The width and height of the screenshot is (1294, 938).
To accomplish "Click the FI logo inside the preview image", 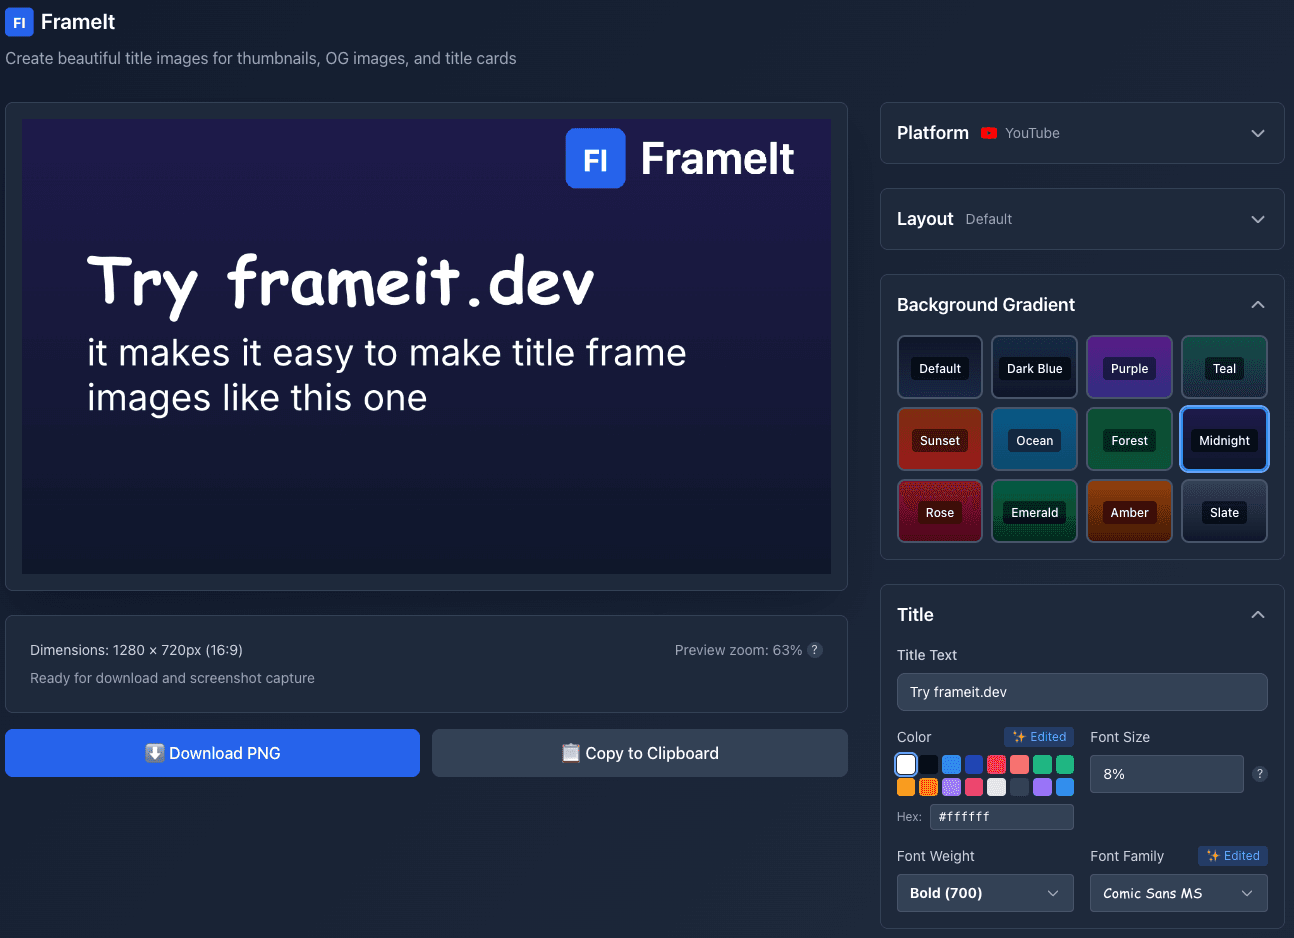I will (595, 158).
